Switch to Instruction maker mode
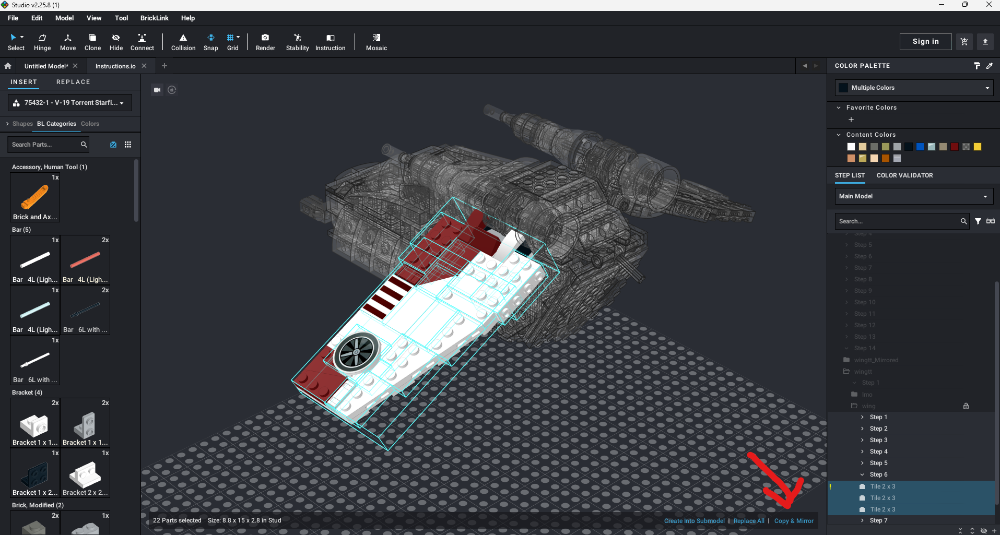Viewport: 1000px width, 535px height. pos(330,41)
